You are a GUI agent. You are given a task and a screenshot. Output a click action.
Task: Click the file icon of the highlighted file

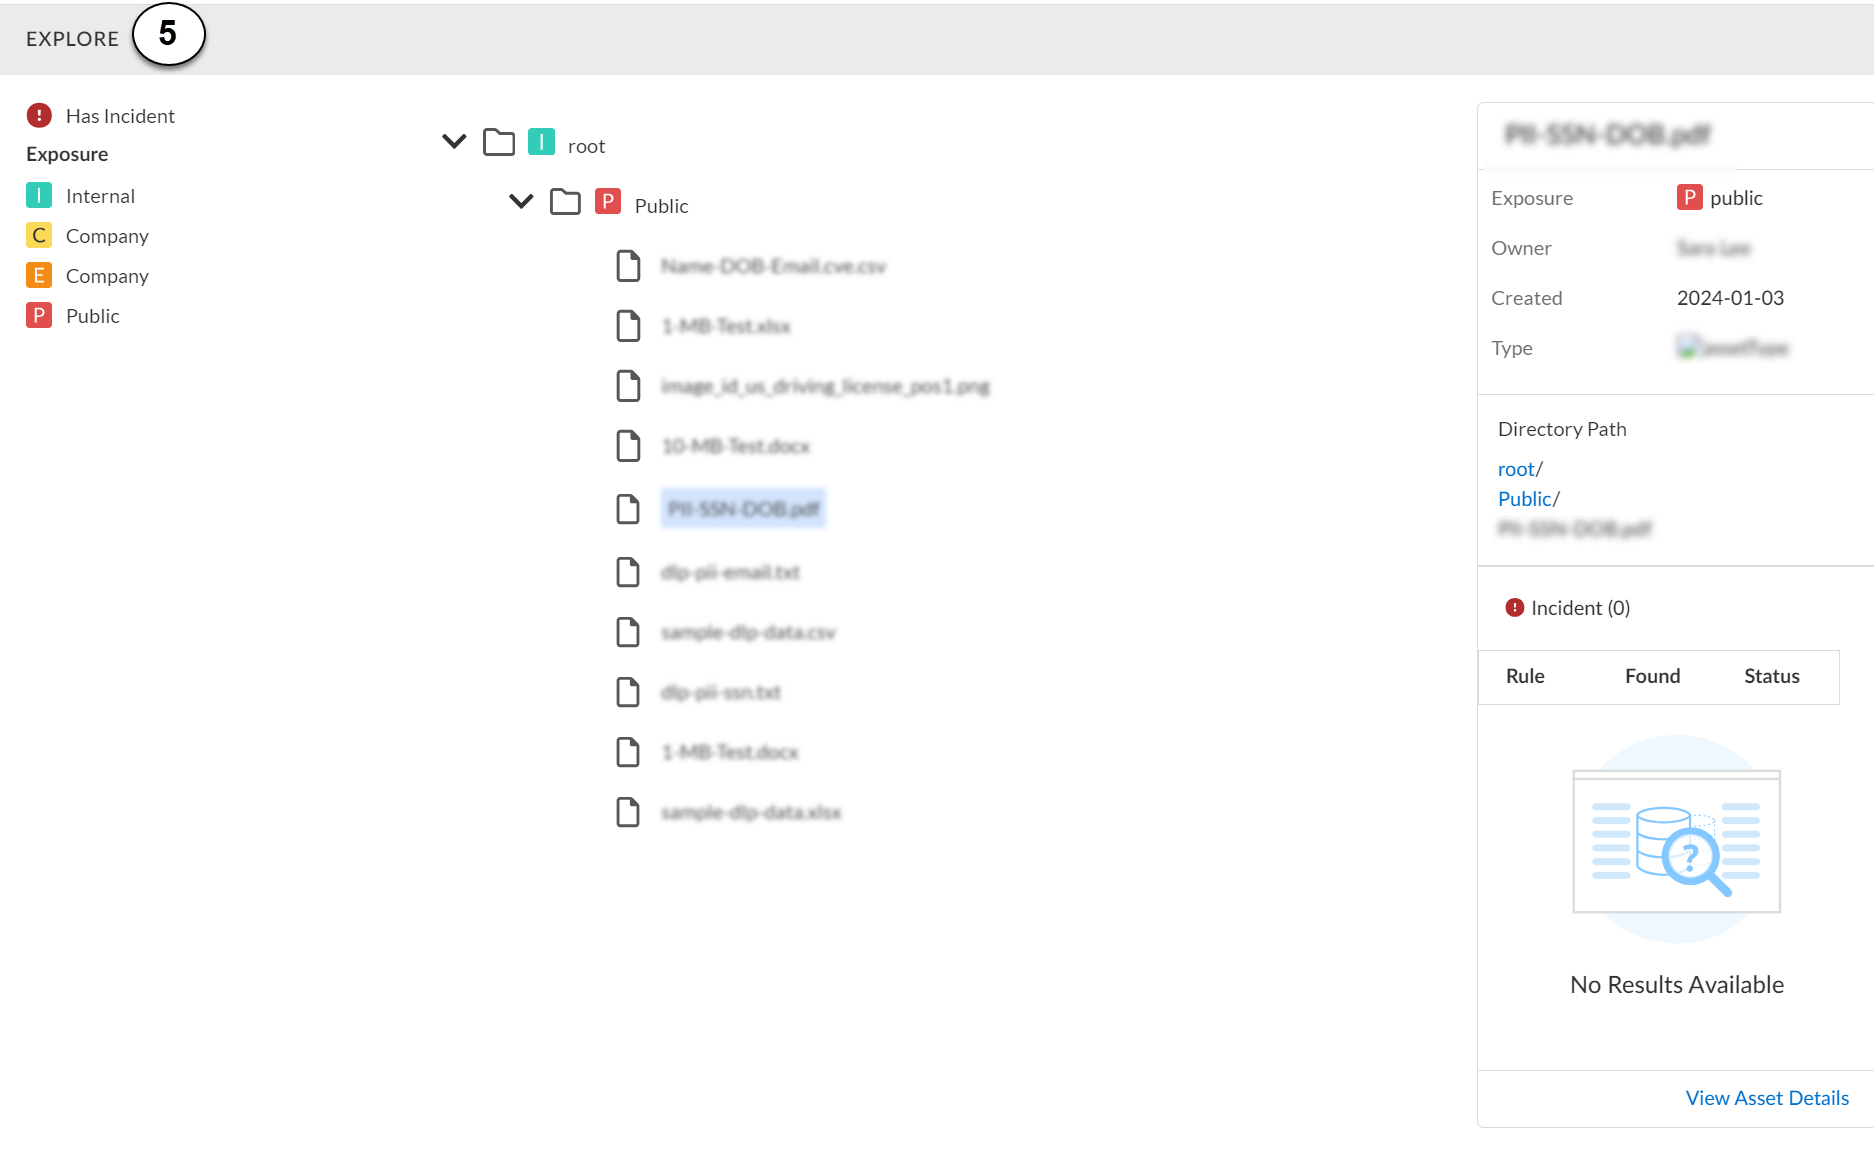pyautogui.click(x=628, y=509)
